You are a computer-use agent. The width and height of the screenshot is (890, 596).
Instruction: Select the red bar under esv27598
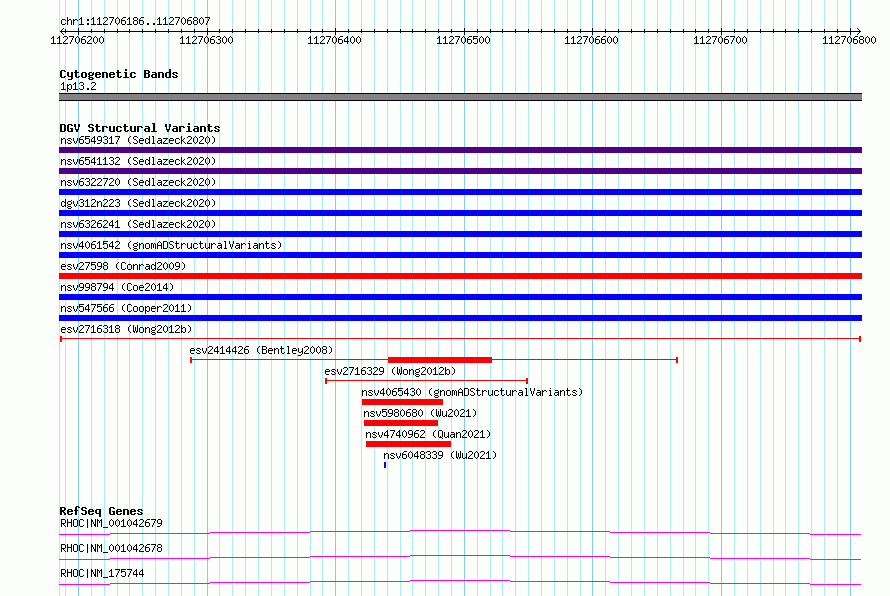point(460,276)
